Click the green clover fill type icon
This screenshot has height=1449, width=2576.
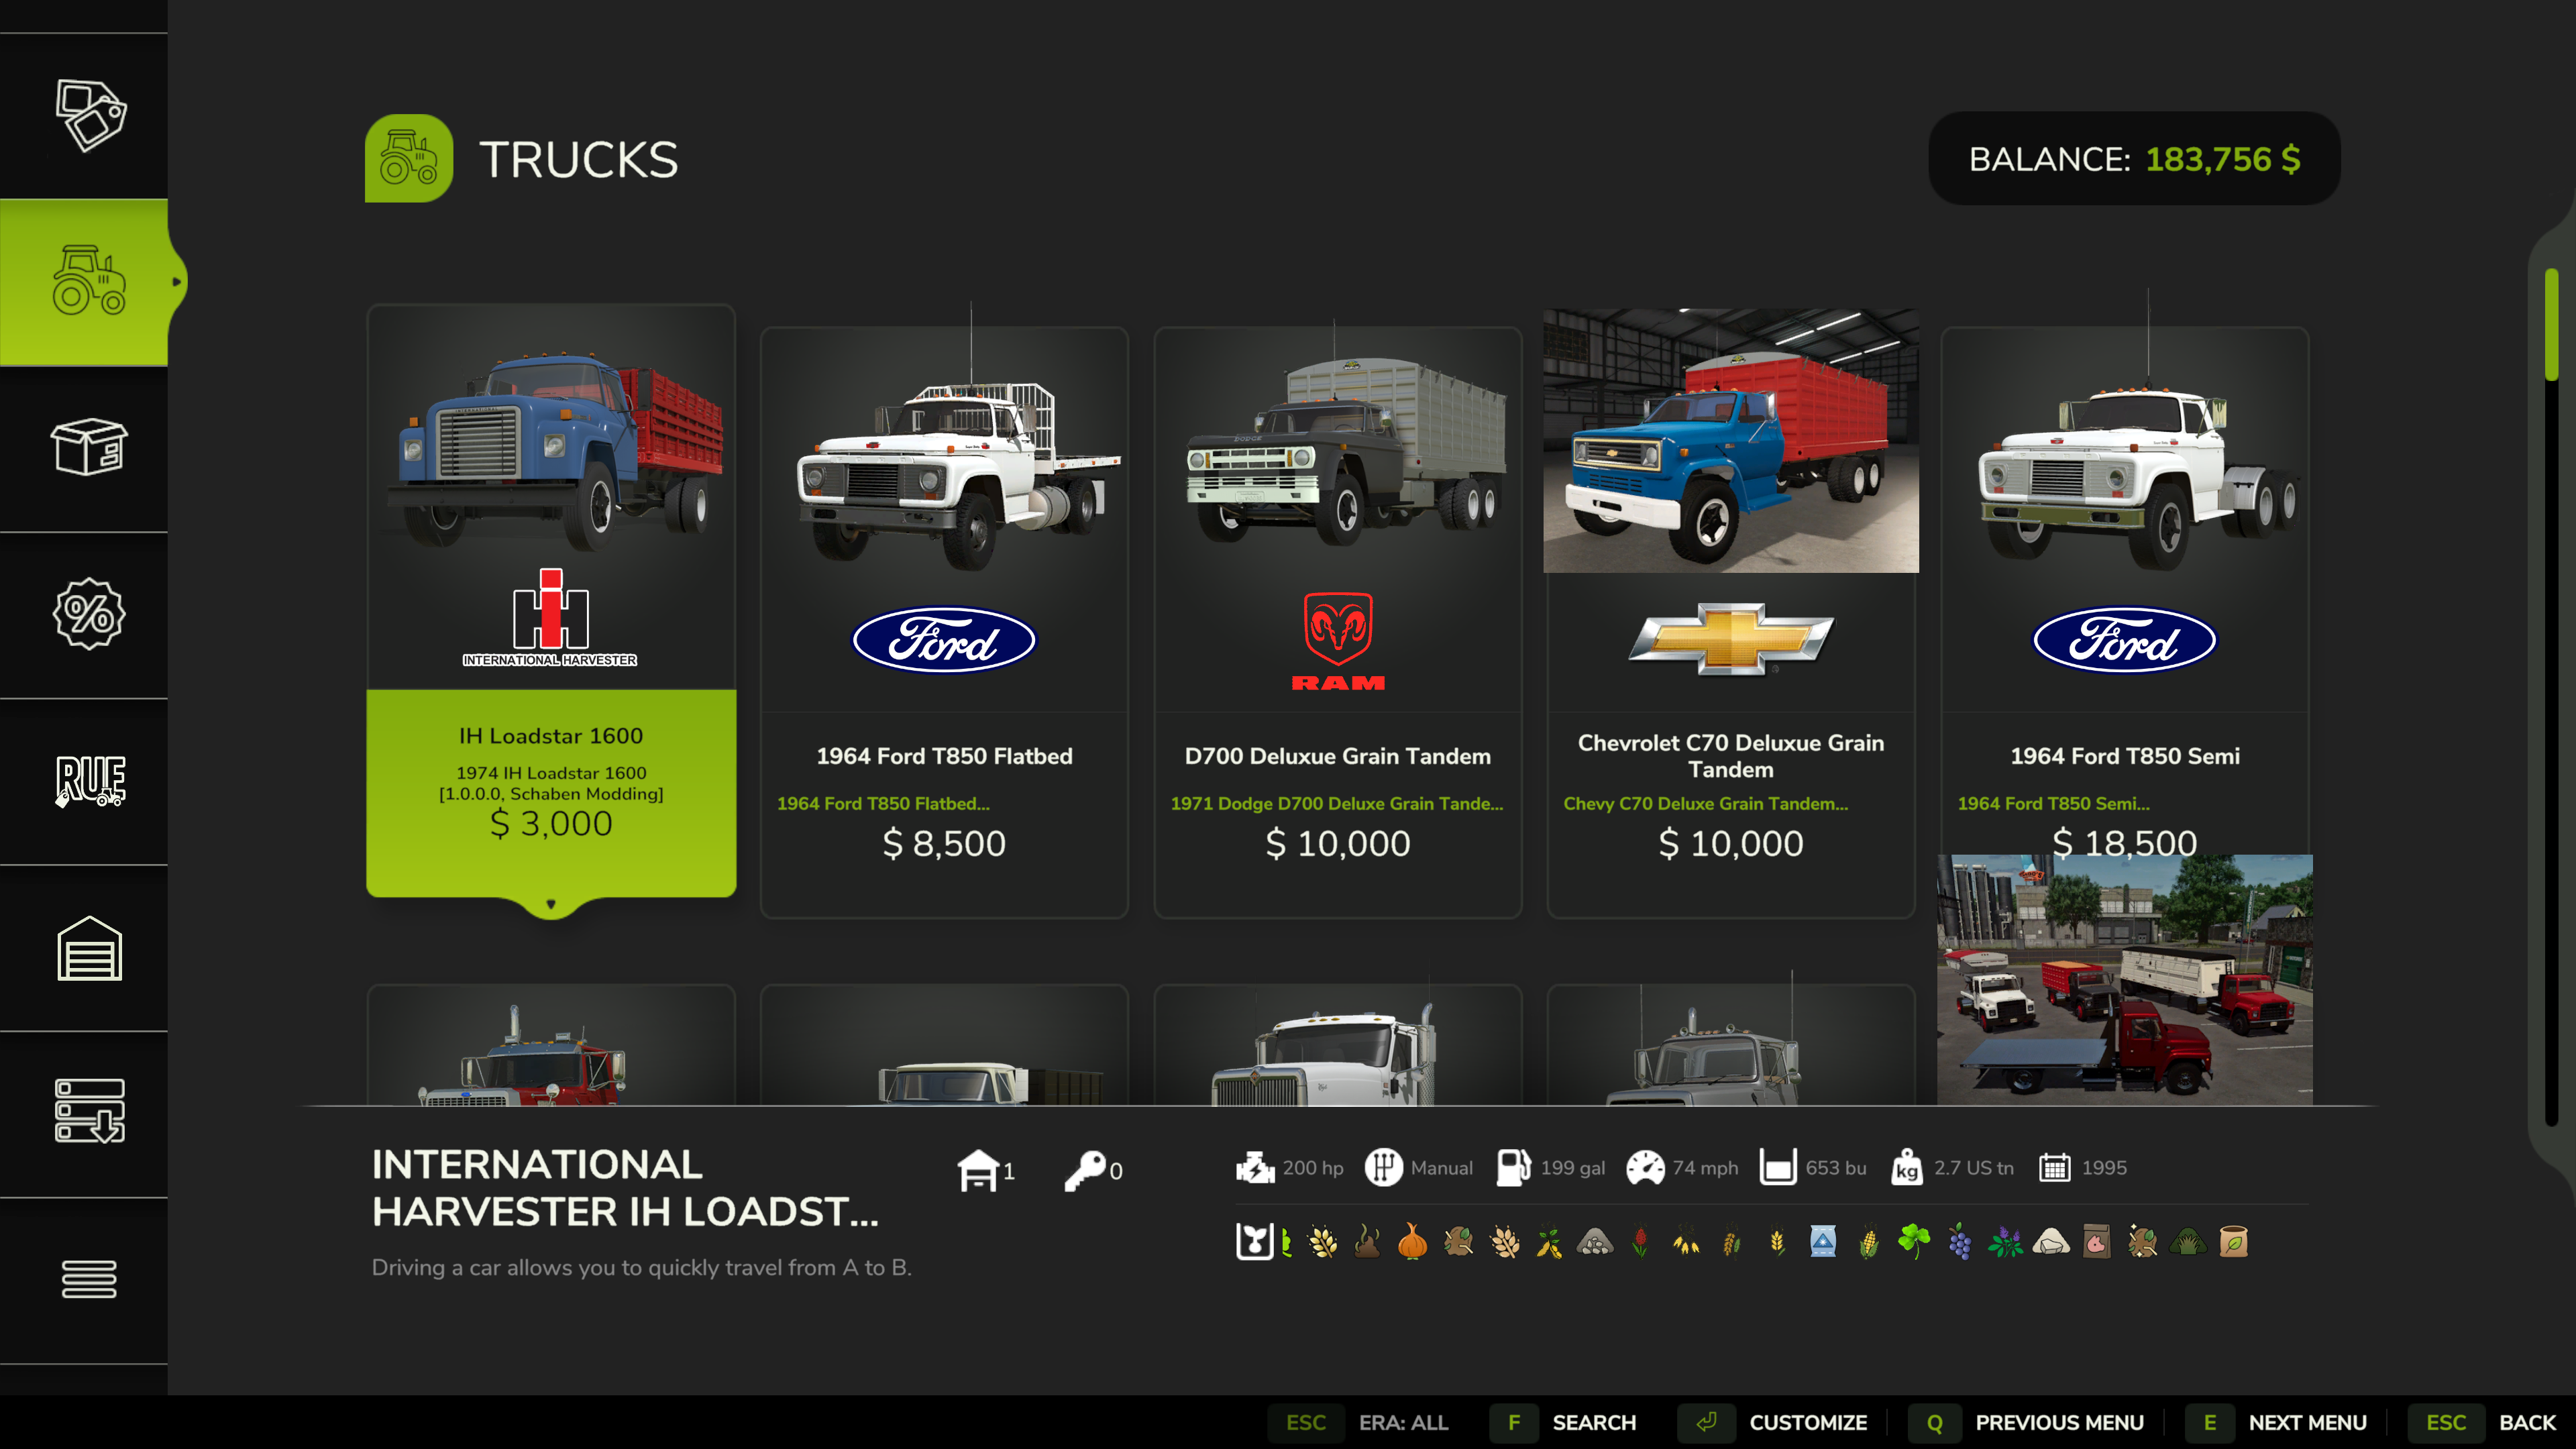(x=1914, y=1242)
